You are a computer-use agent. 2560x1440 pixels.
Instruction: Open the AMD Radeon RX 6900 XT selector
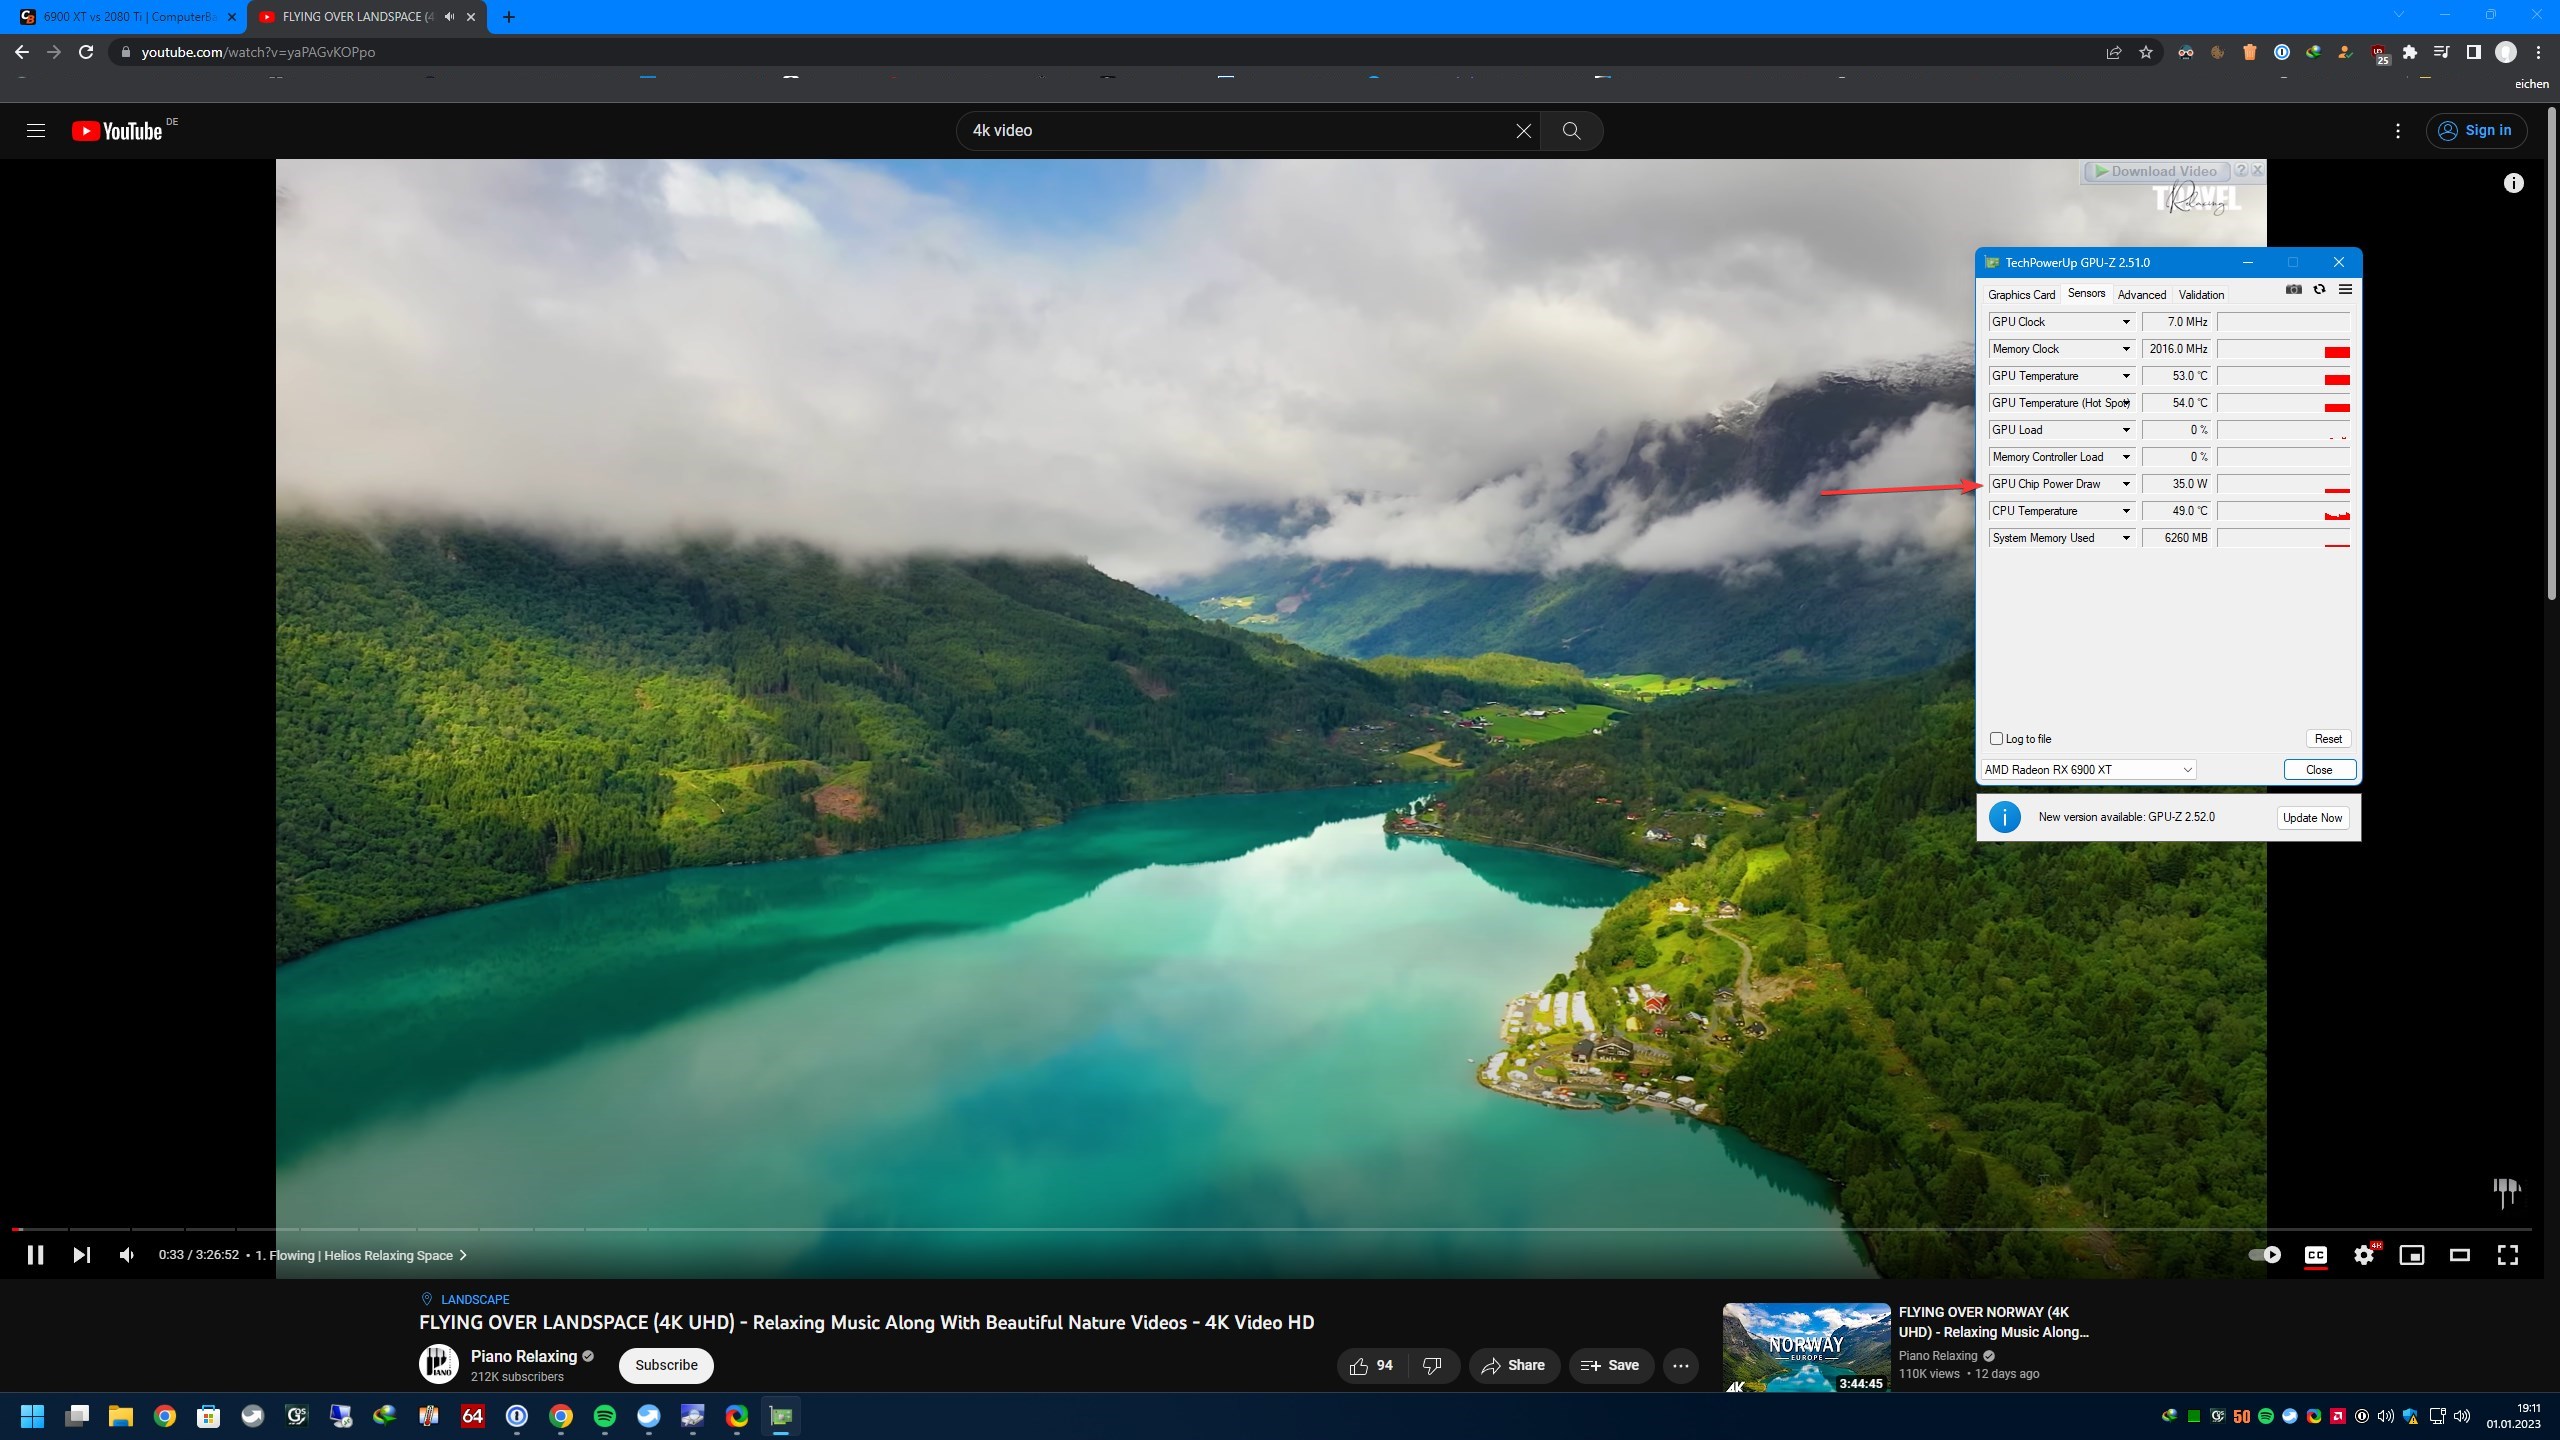(x=2088, y=770)
